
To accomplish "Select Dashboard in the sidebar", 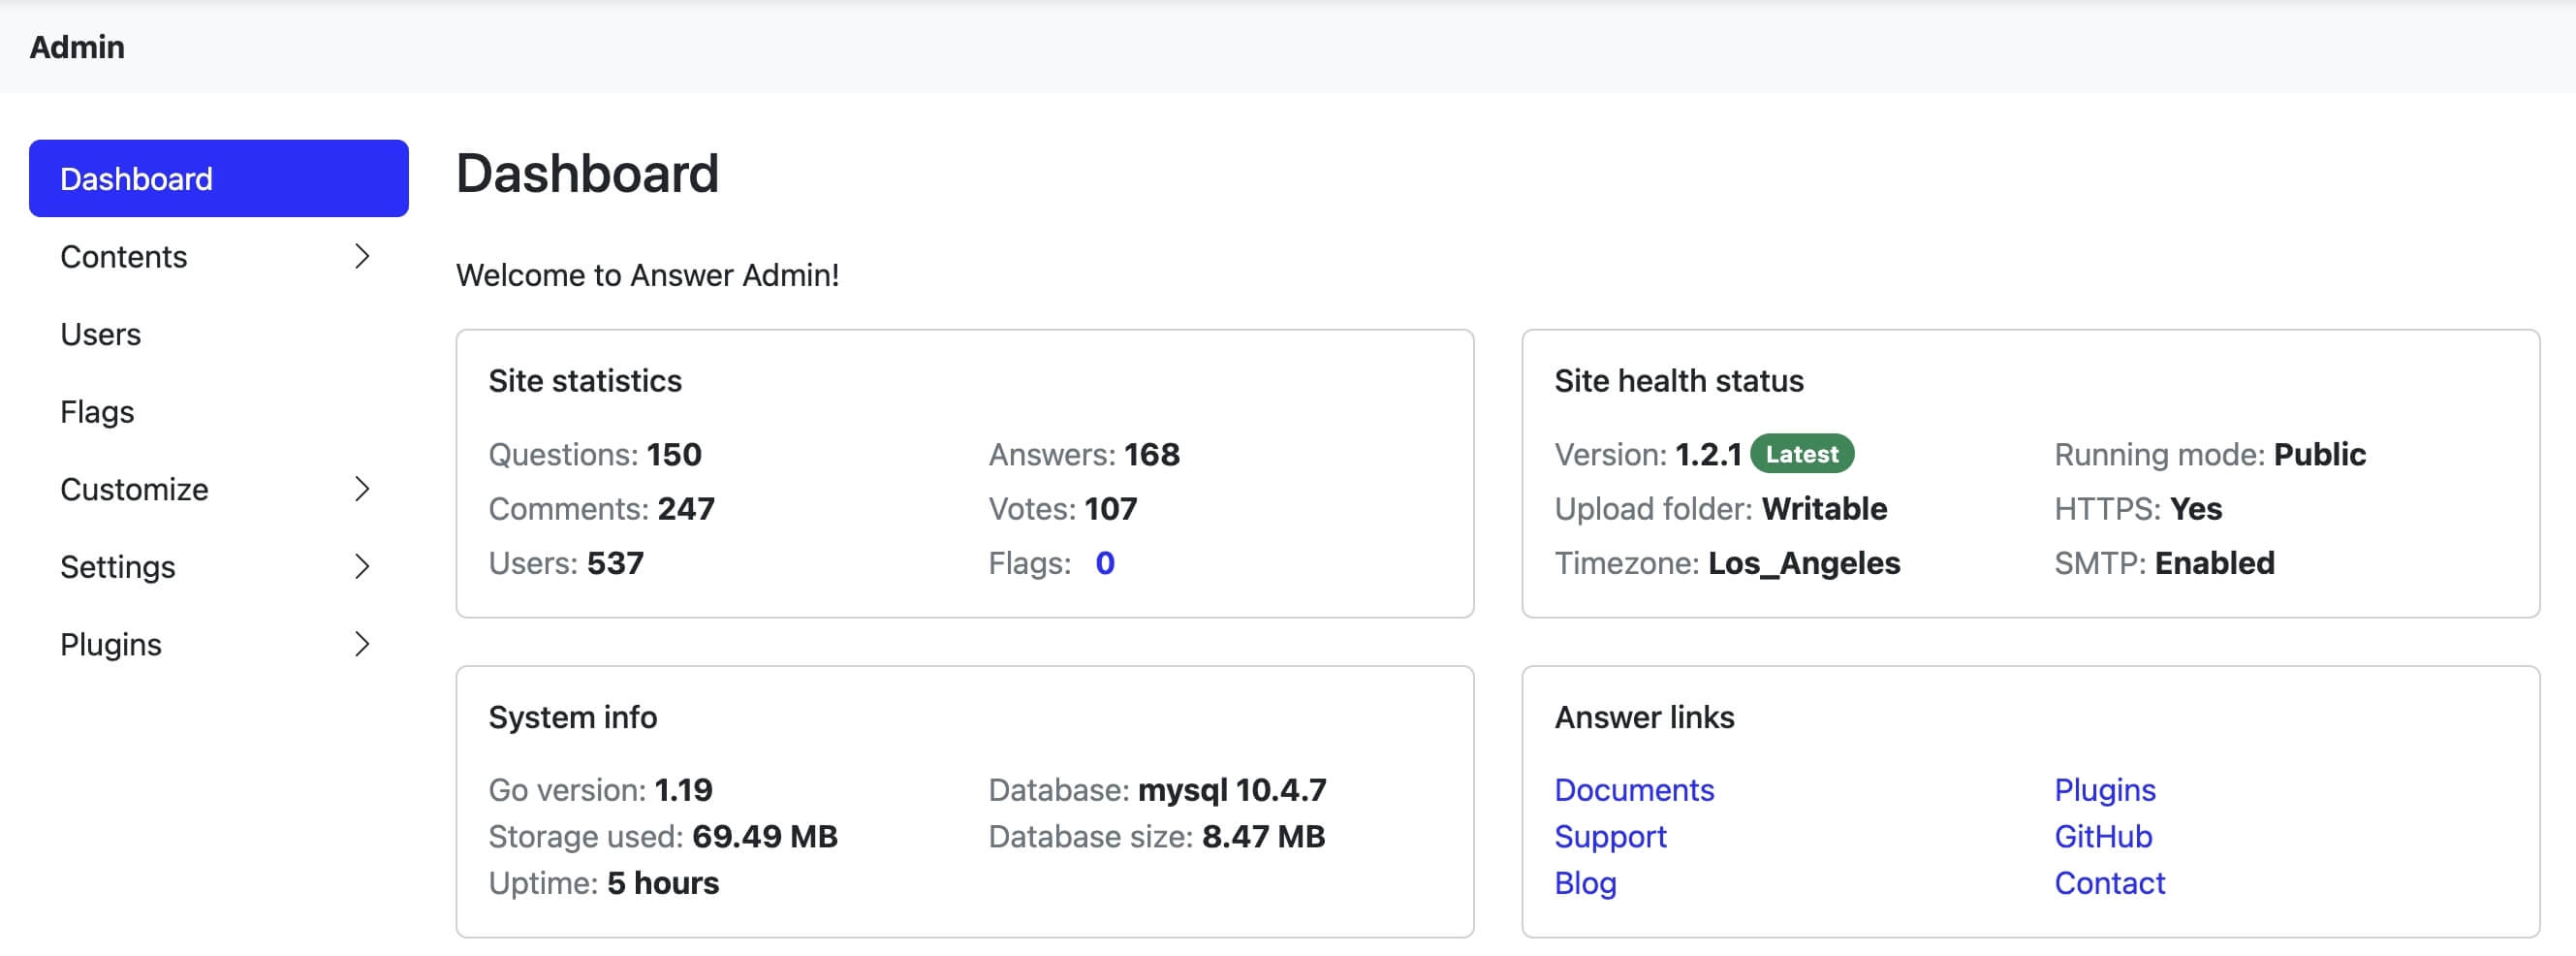I will point(218,179).
